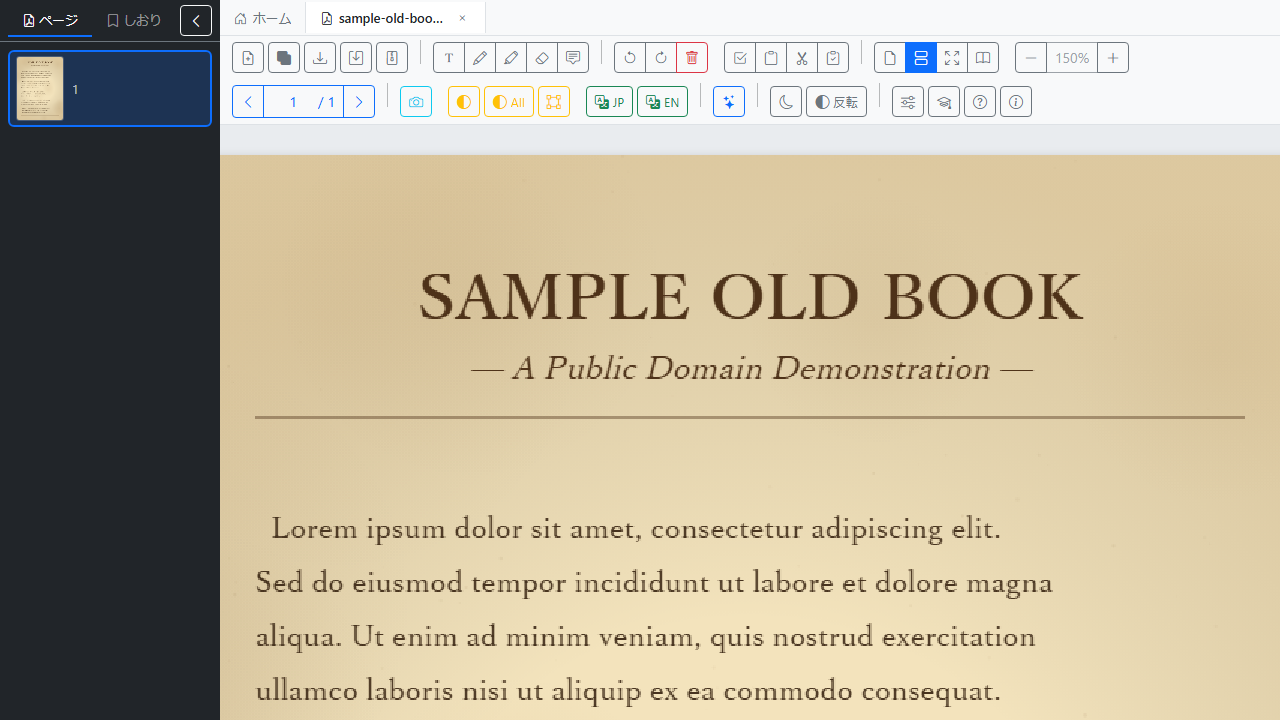
Task: Select the highlighter pen tool
Action: point(511,58)
